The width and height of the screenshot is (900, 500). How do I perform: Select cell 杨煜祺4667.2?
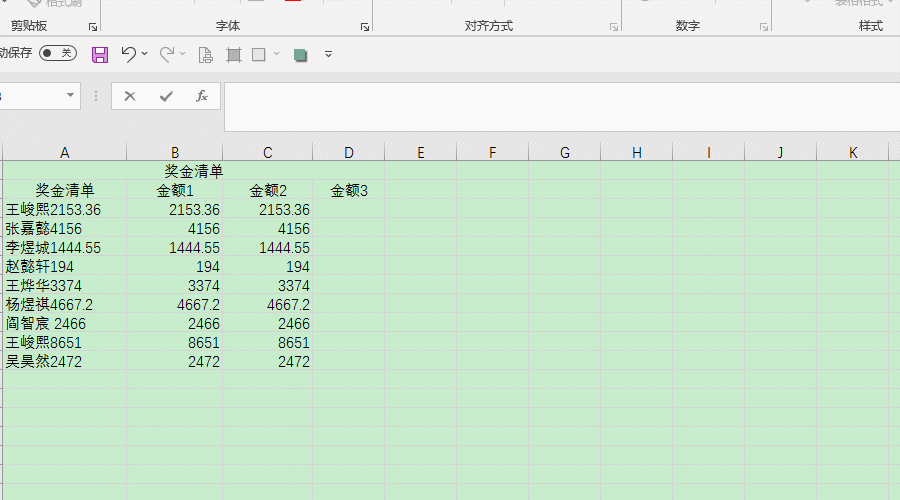click(x=65, y=304)
